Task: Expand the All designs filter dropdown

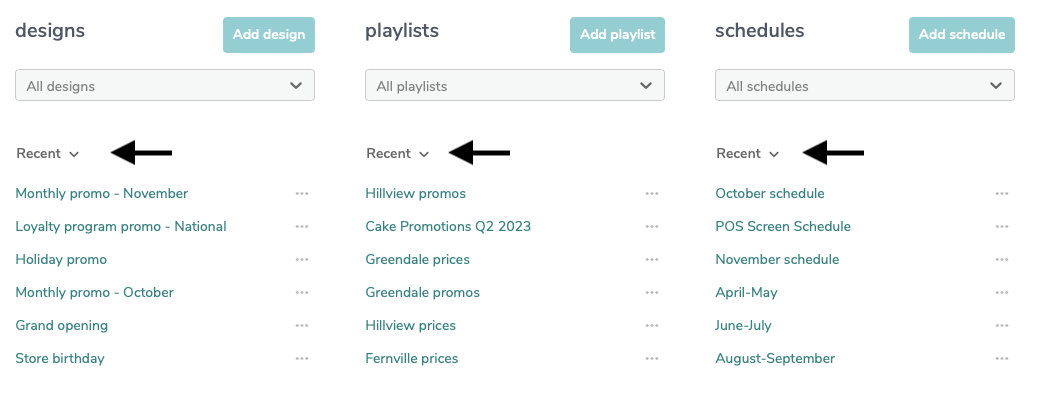Action: (x=164, y=86)
